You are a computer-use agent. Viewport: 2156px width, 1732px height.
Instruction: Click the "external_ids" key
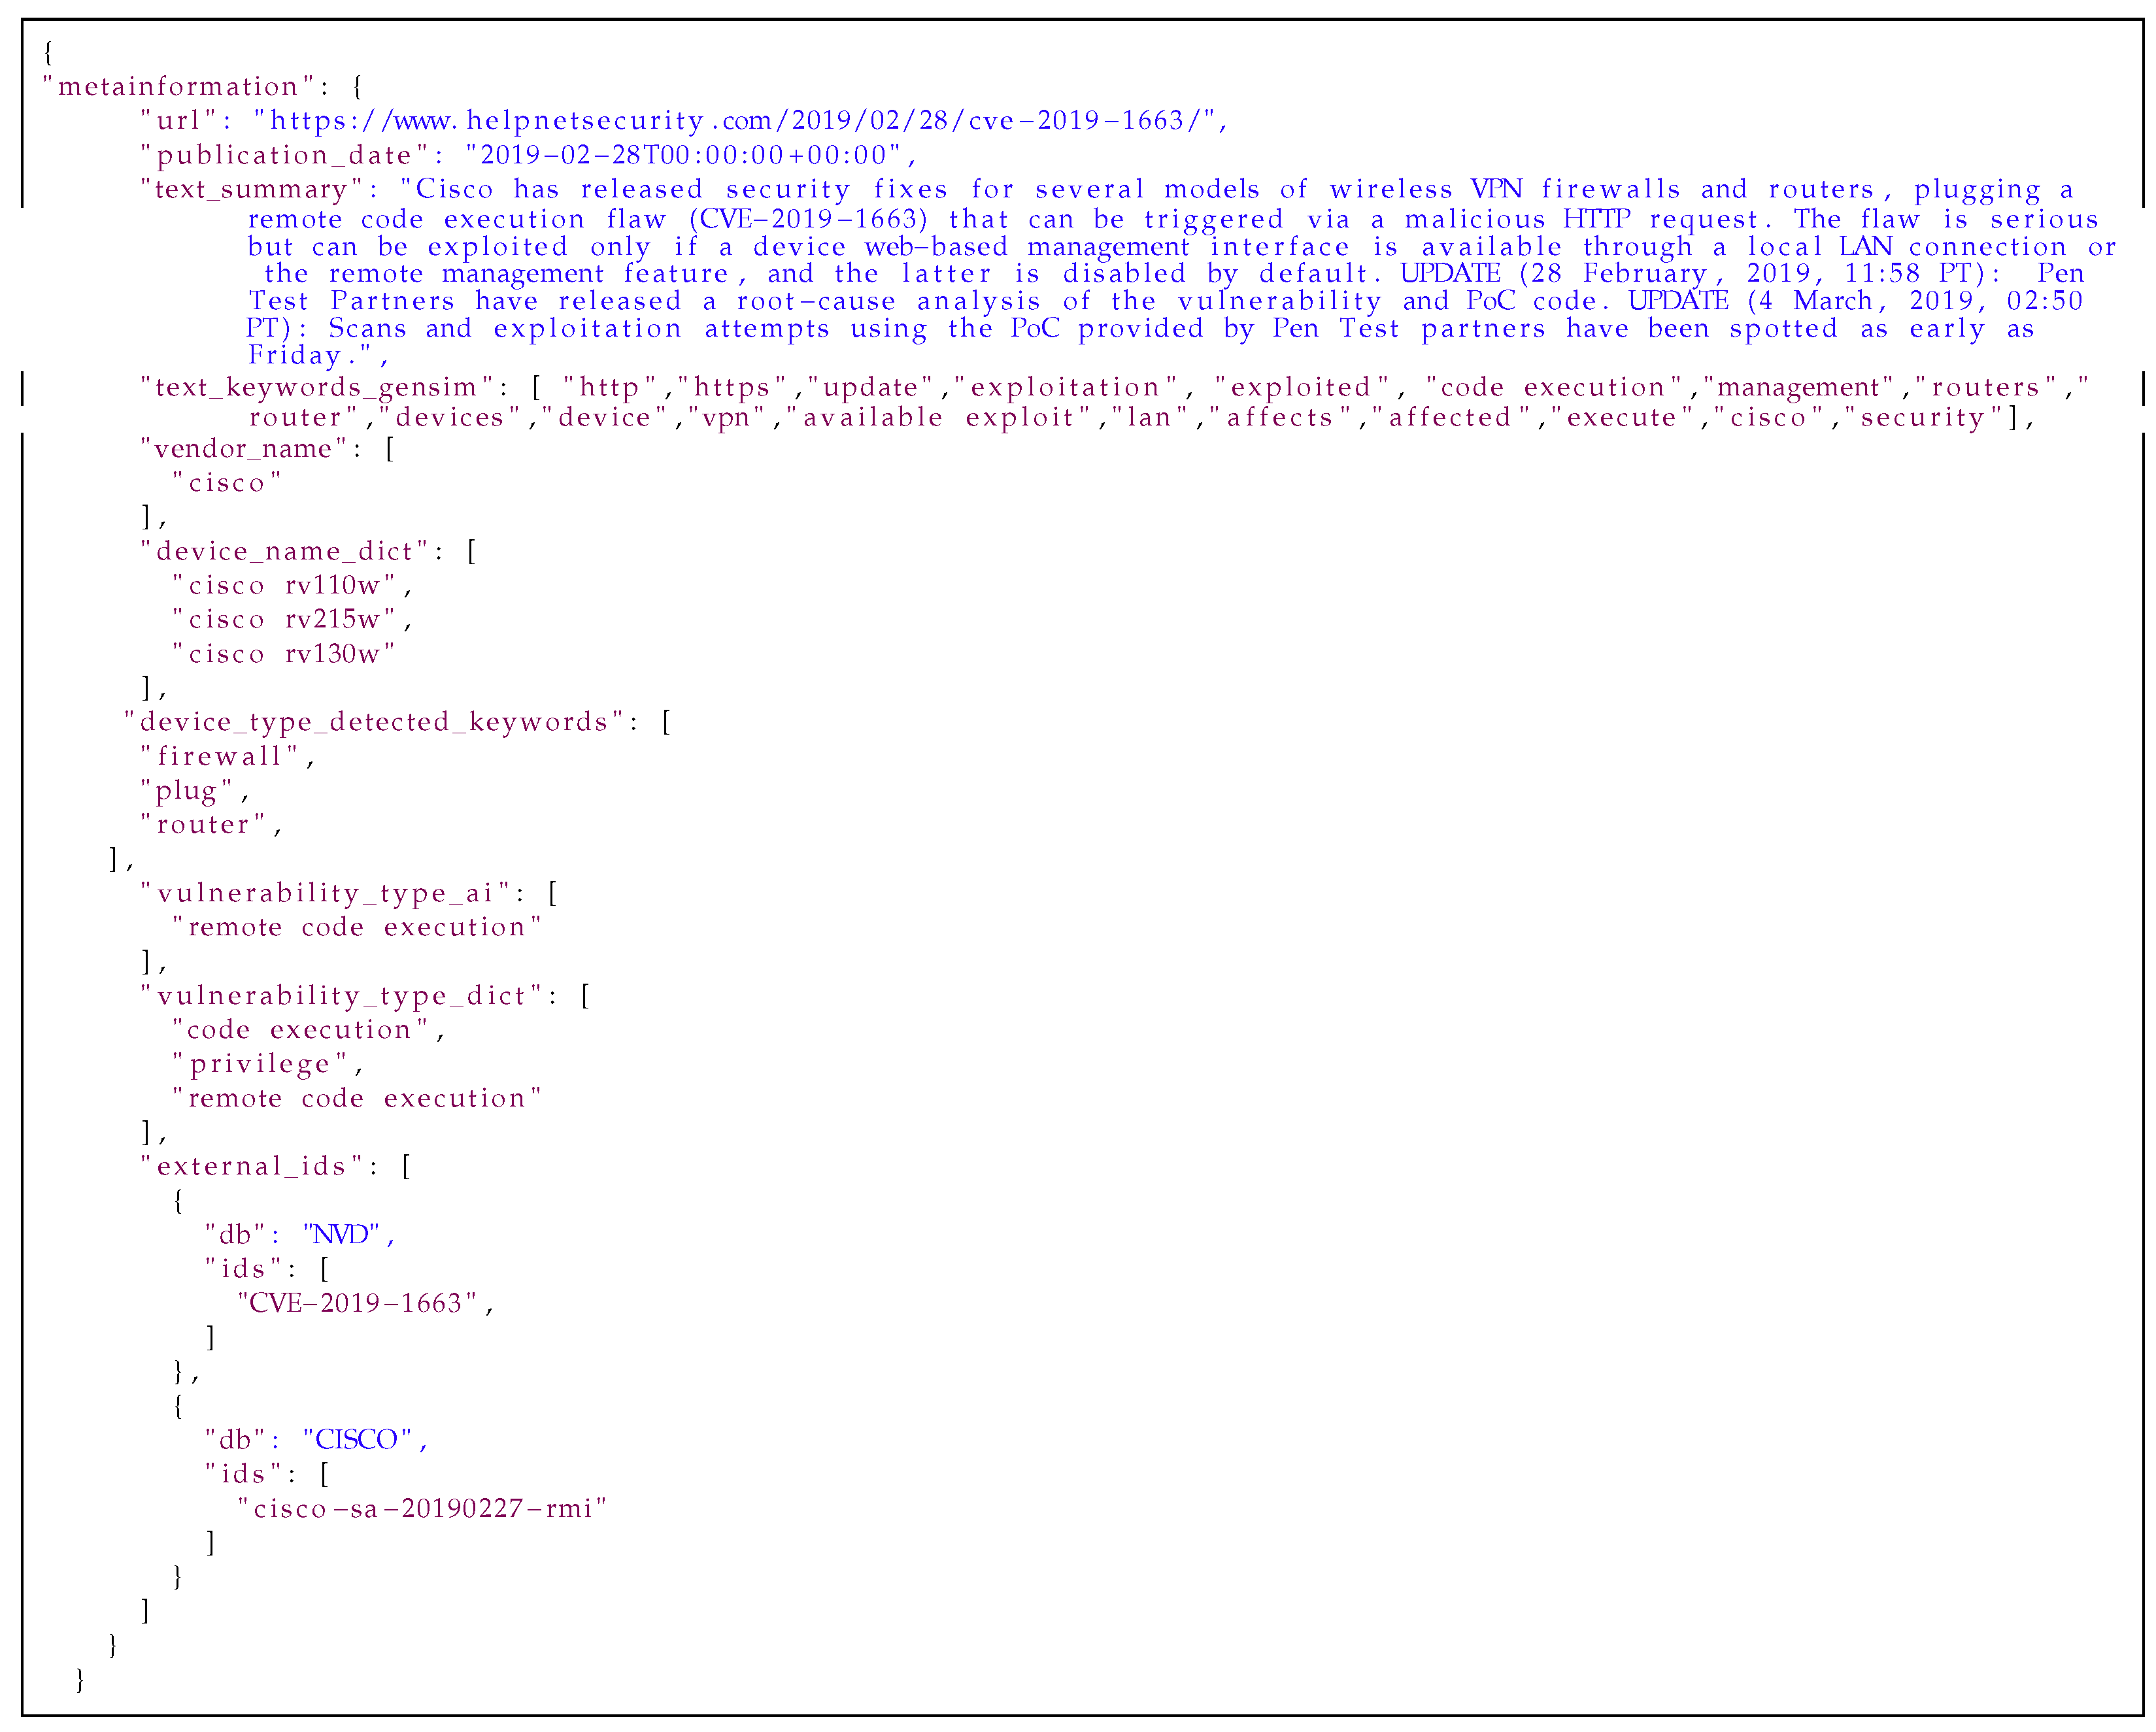[252, 1166]
